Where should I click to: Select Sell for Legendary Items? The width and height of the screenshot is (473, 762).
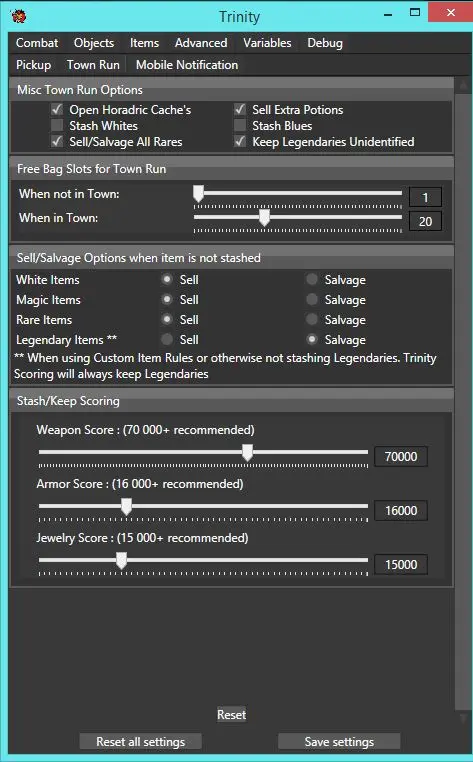click(x=167, y=339)
